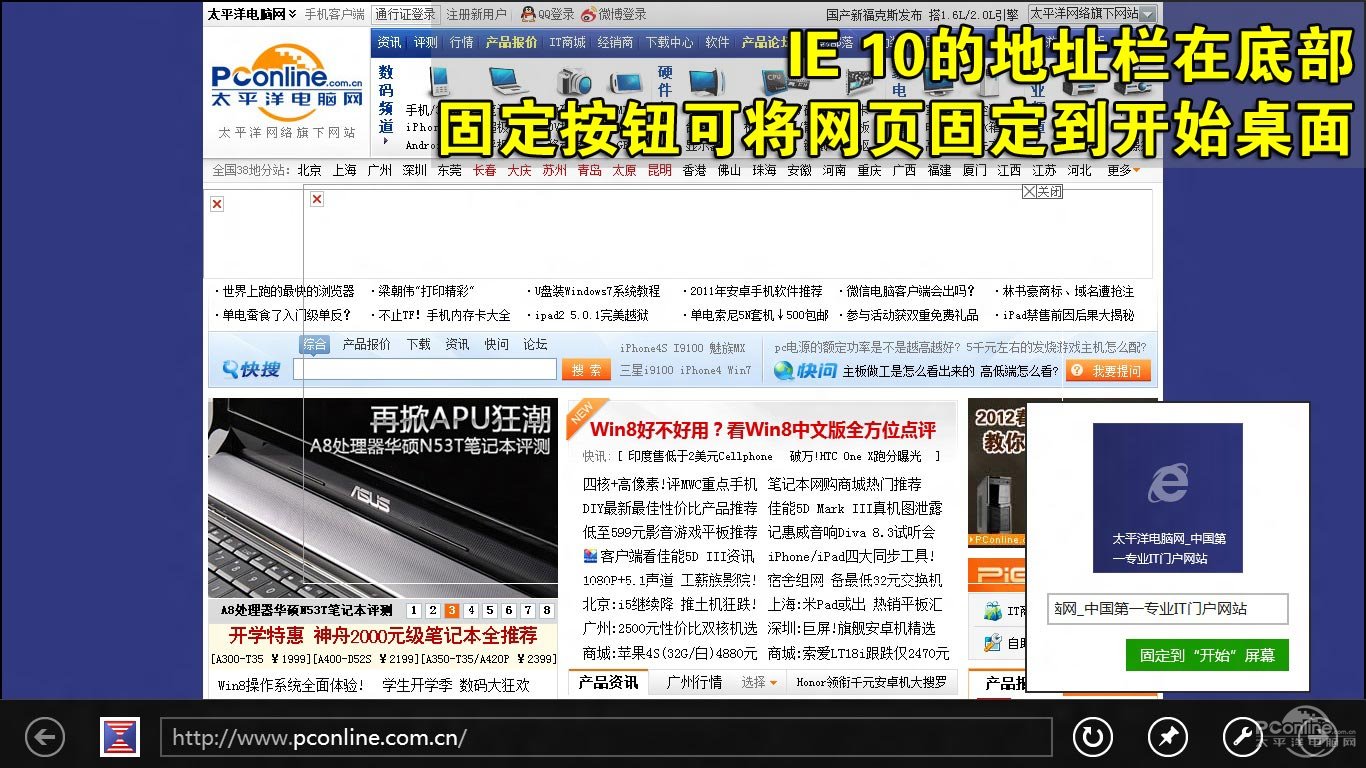Select the mobile phone category icon

coord(440,81)
